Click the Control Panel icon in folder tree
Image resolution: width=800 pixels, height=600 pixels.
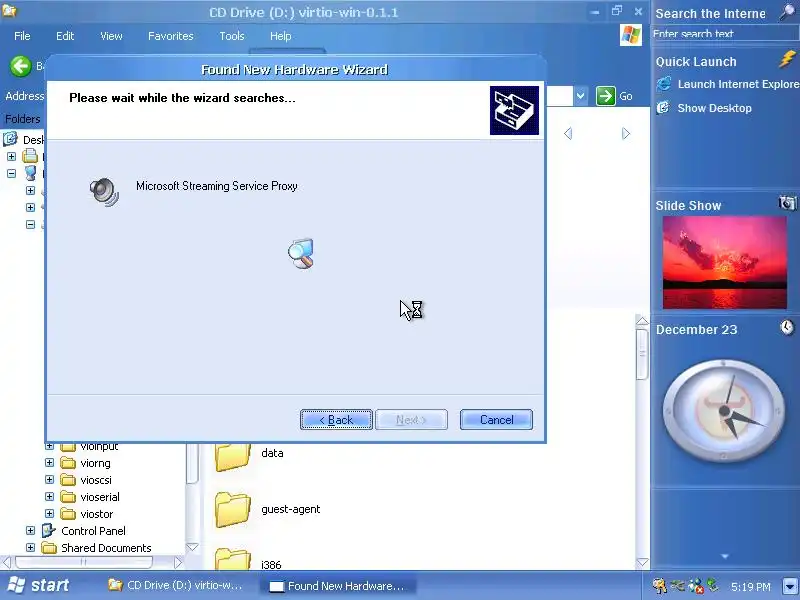[48, 531]
